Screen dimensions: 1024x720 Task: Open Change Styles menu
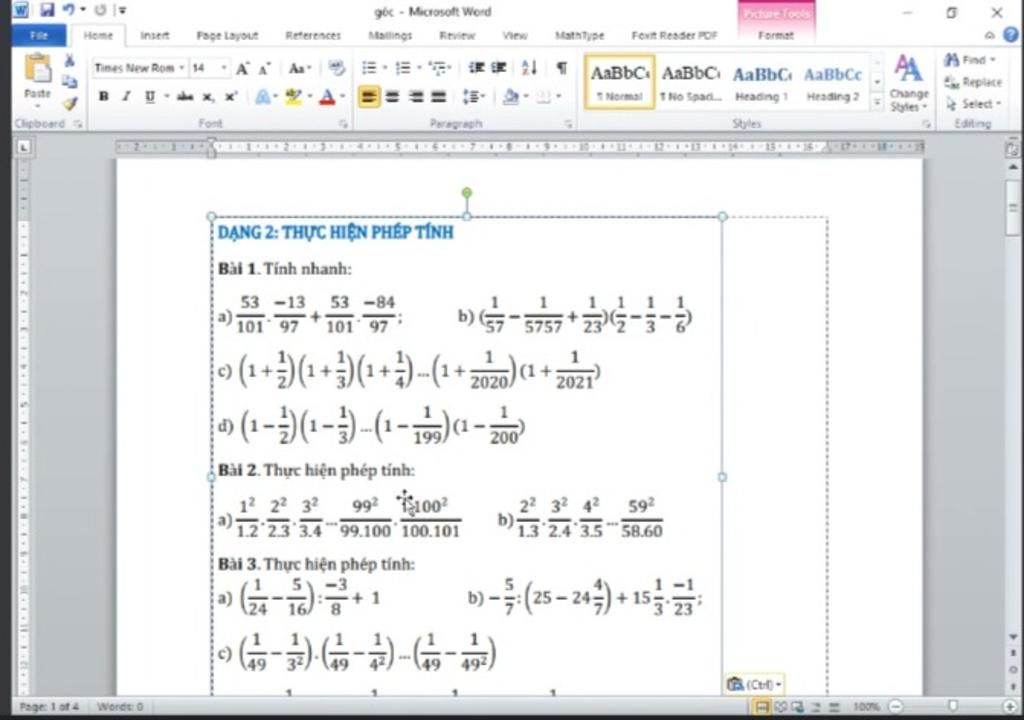pos(908,84)
